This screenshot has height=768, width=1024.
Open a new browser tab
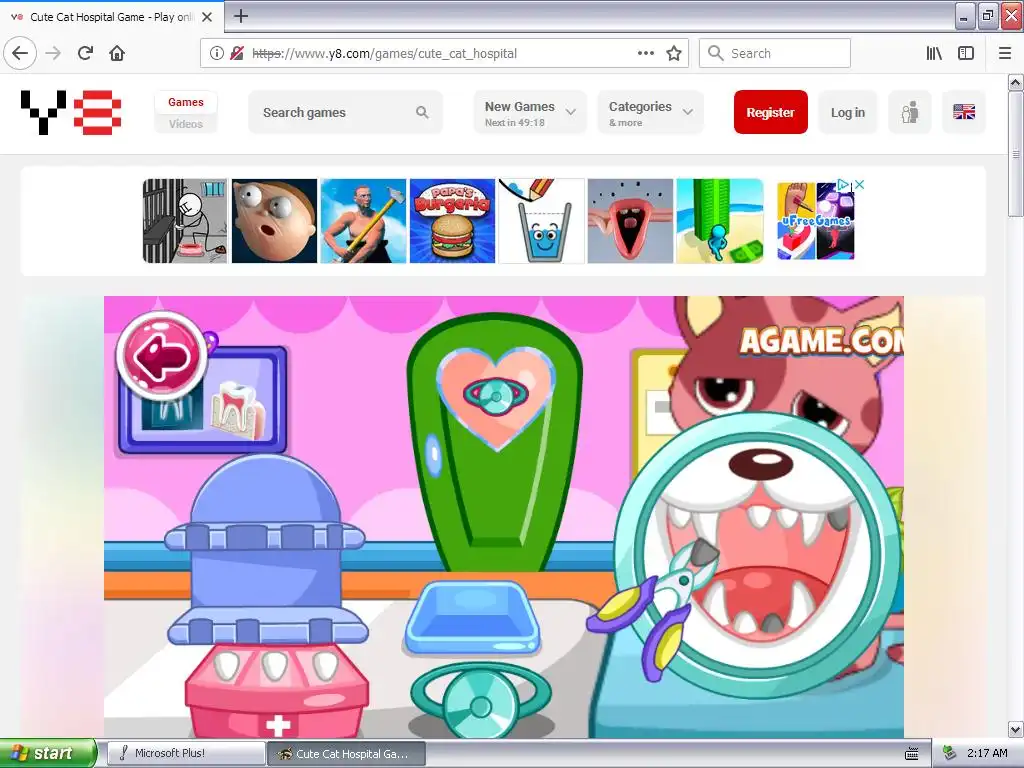pyautogui.click(x=241, y=16)
